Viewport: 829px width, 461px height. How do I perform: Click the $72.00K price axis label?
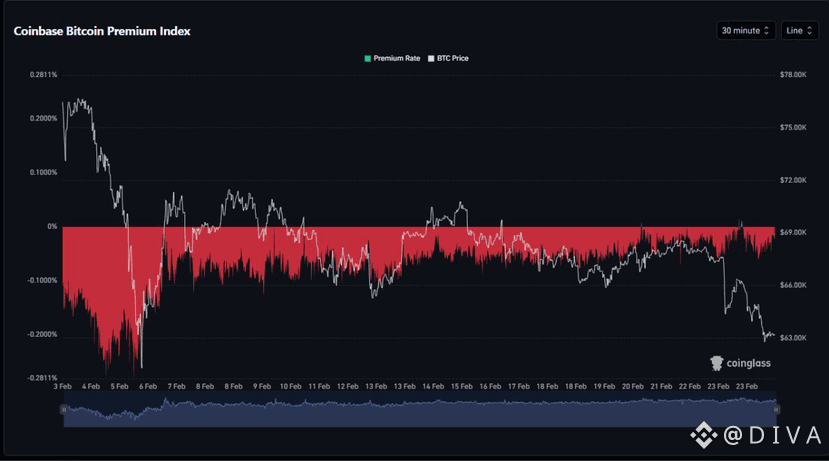(793, 180)
